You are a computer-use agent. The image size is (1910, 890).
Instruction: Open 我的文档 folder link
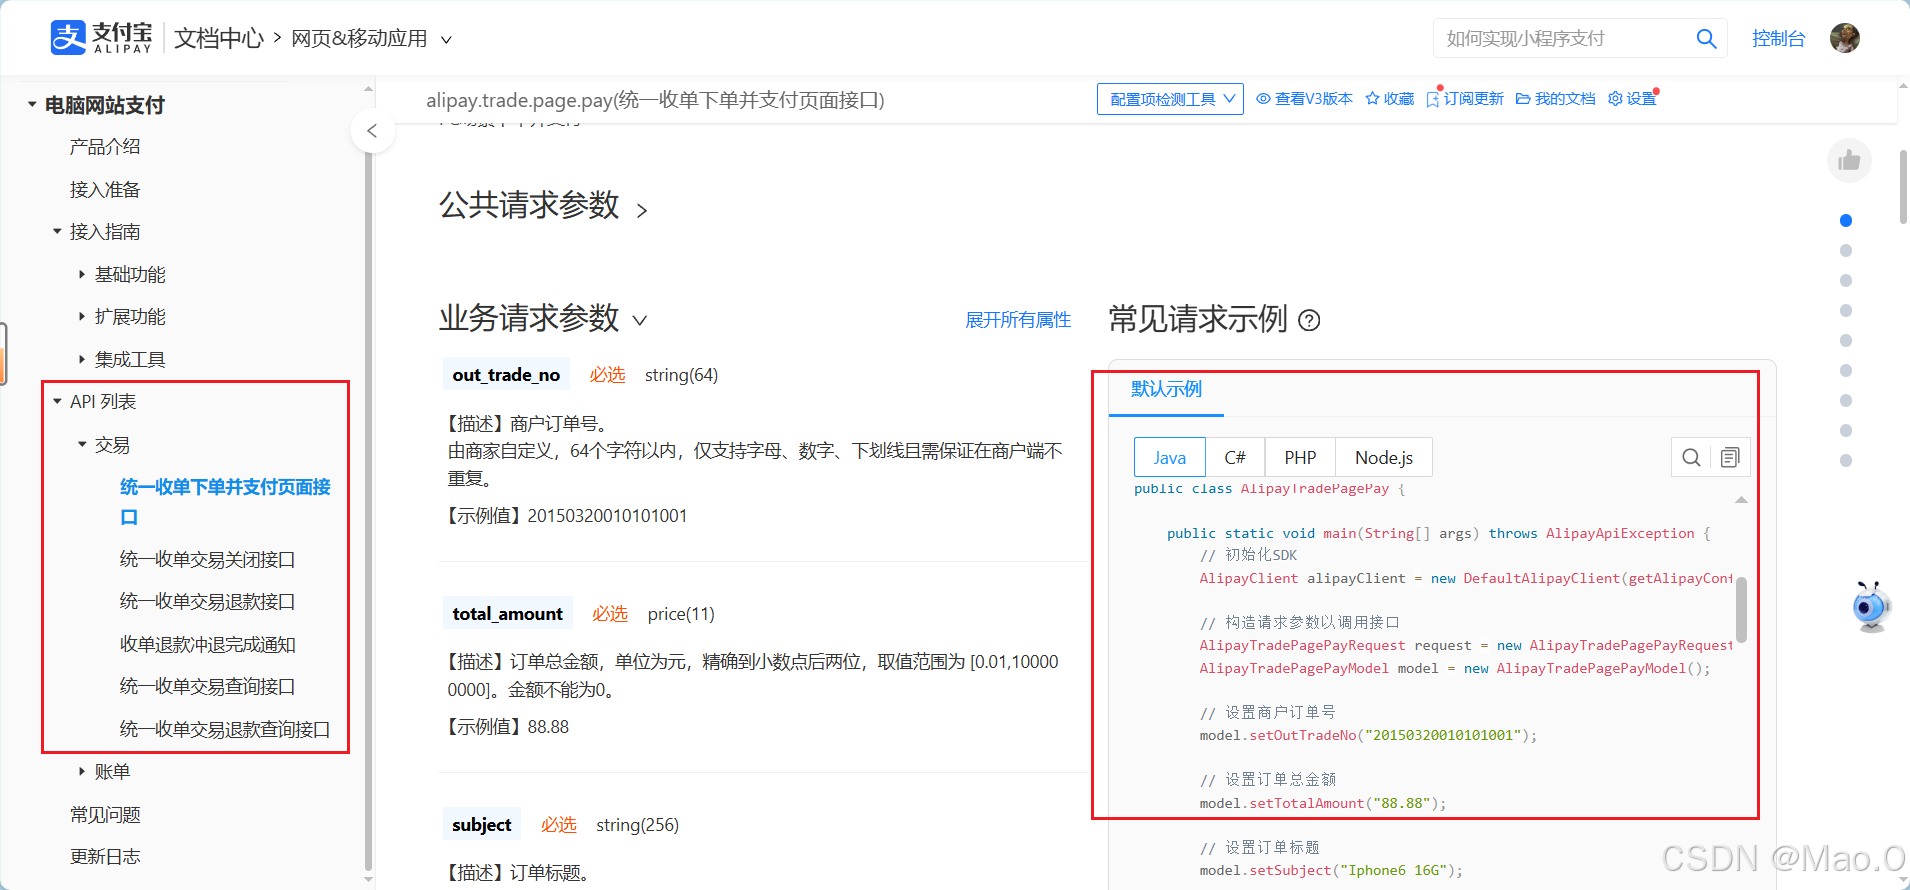coord(1555,99)
